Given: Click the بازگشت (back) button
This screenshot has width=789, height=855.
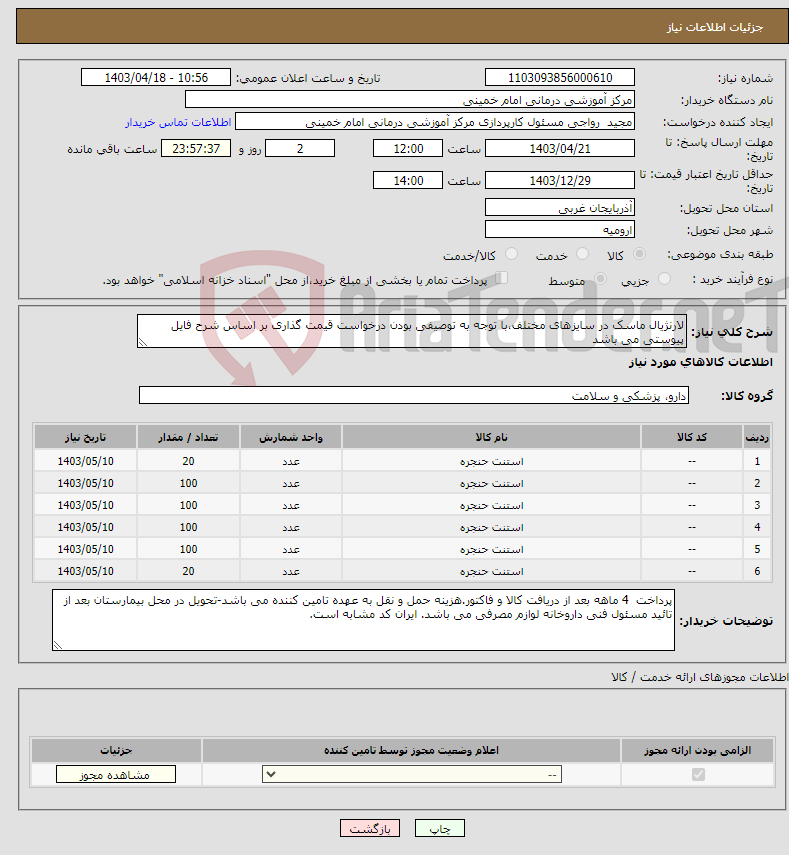Looking at the screenshot, I should pyautogui.click(x=370, y=828).
